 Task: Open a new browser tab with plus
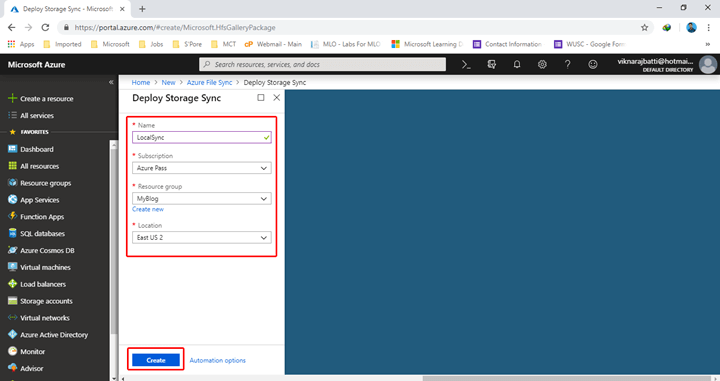pos(142,9)
